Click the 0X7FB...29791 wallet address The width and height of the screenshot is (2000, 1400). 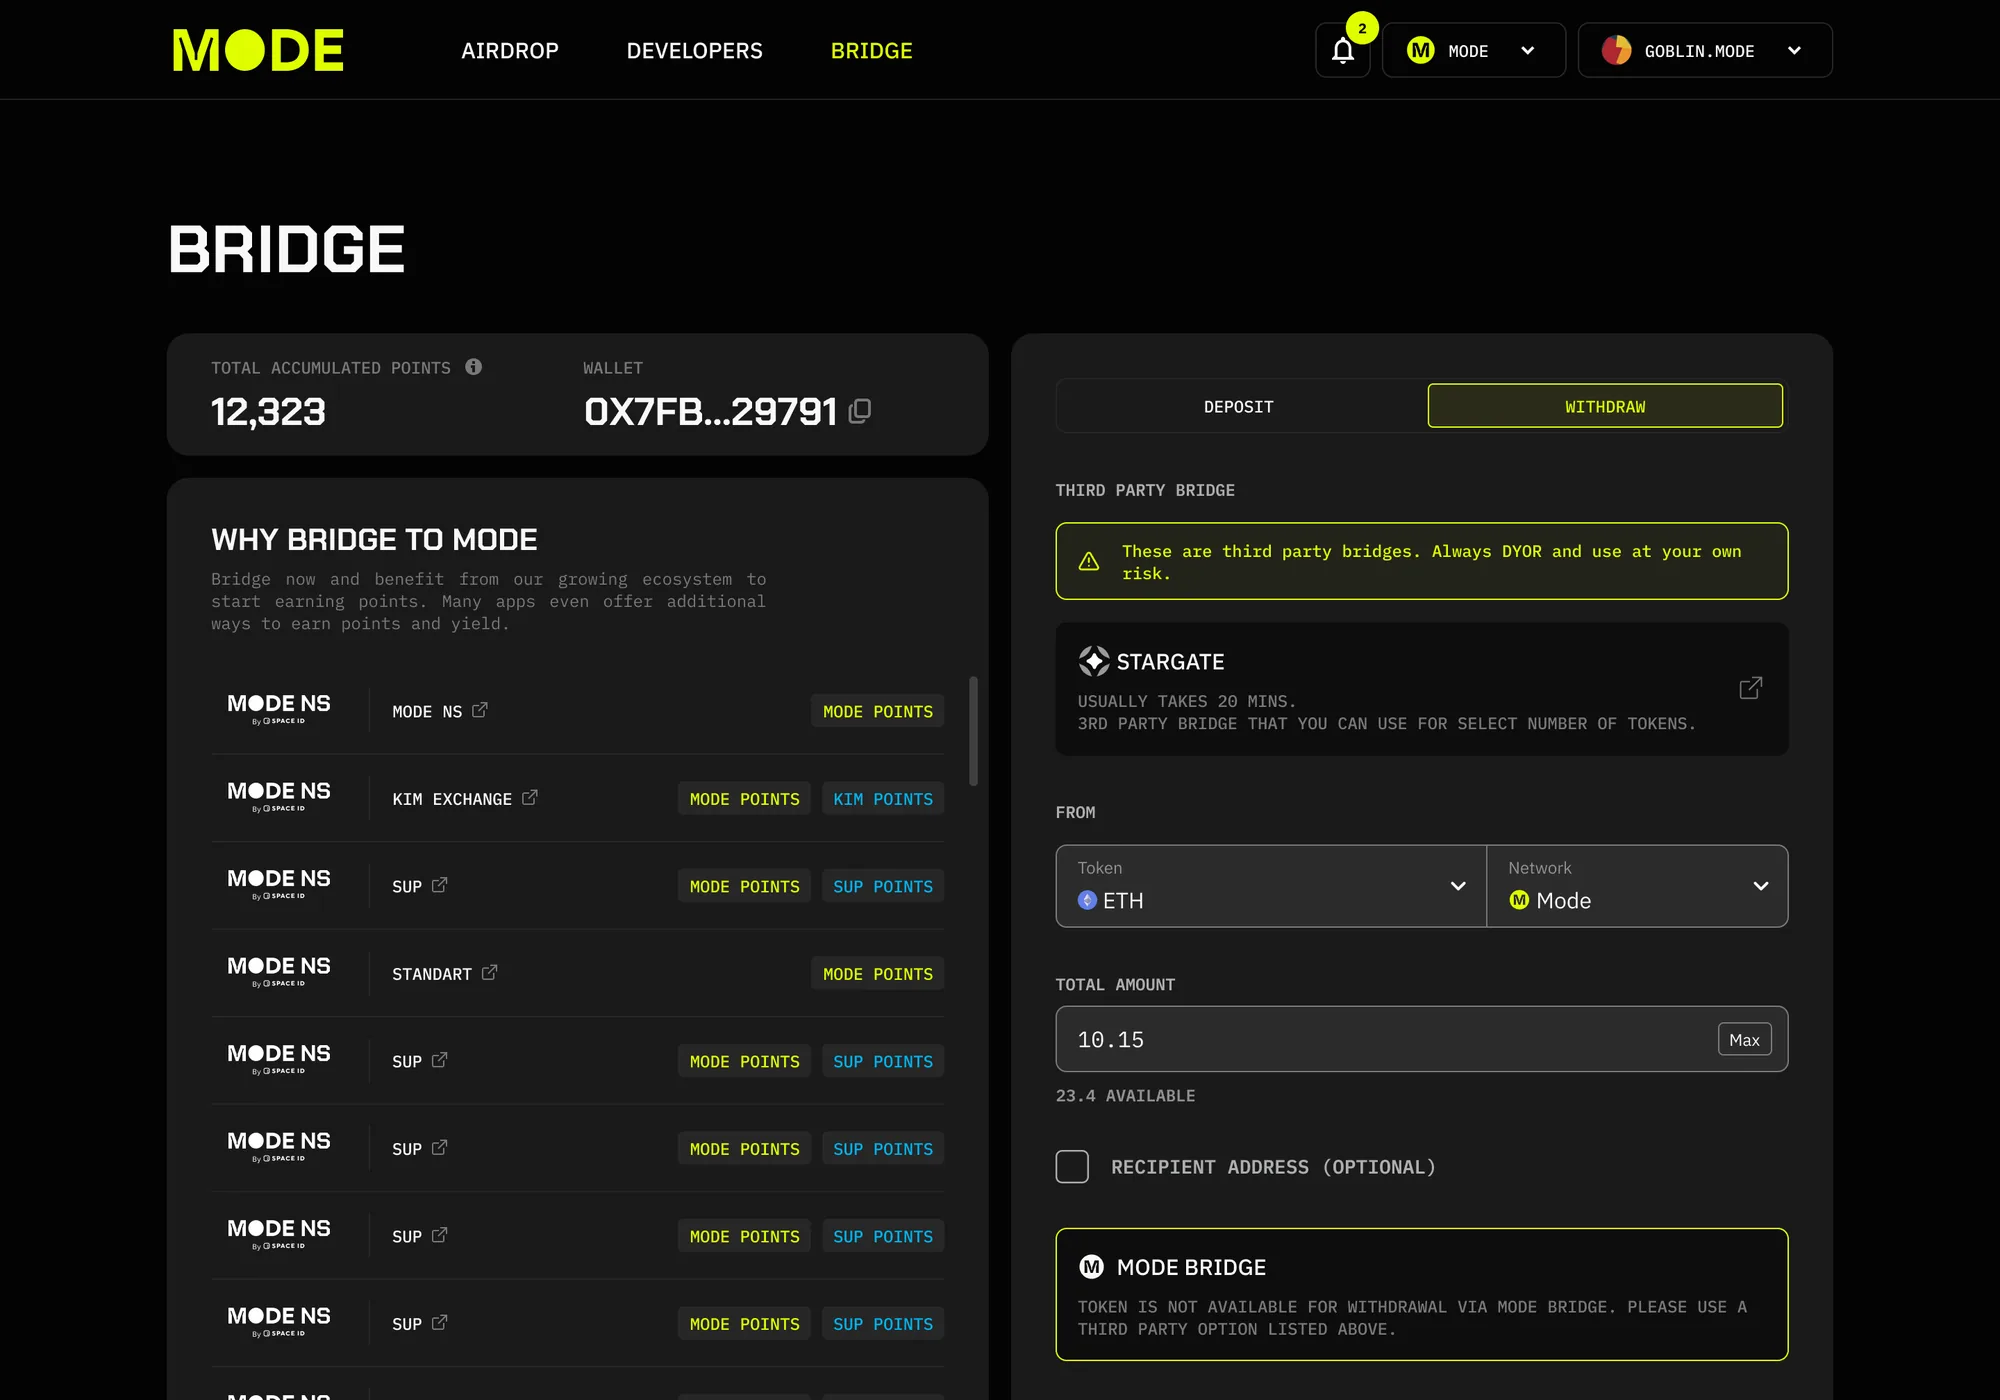point(710,412)
